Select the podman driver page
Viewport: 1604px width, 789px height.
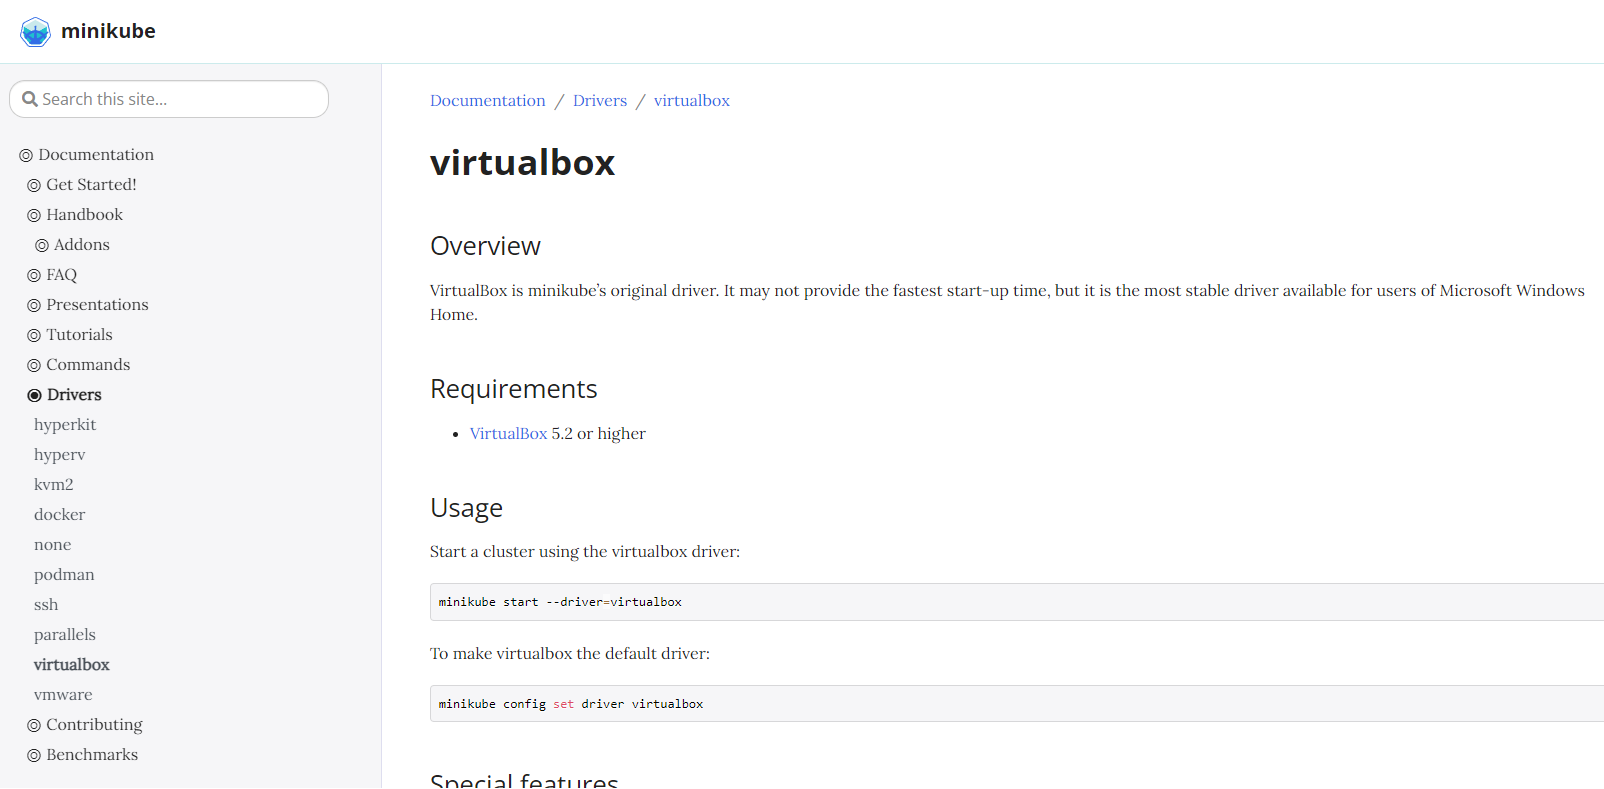(64, 575)
